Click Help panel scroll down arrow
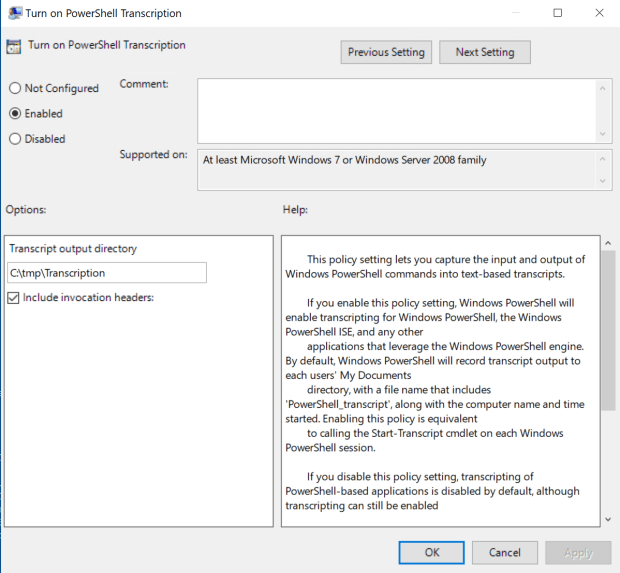Screen dimensions: 620x573 (608, 519)
